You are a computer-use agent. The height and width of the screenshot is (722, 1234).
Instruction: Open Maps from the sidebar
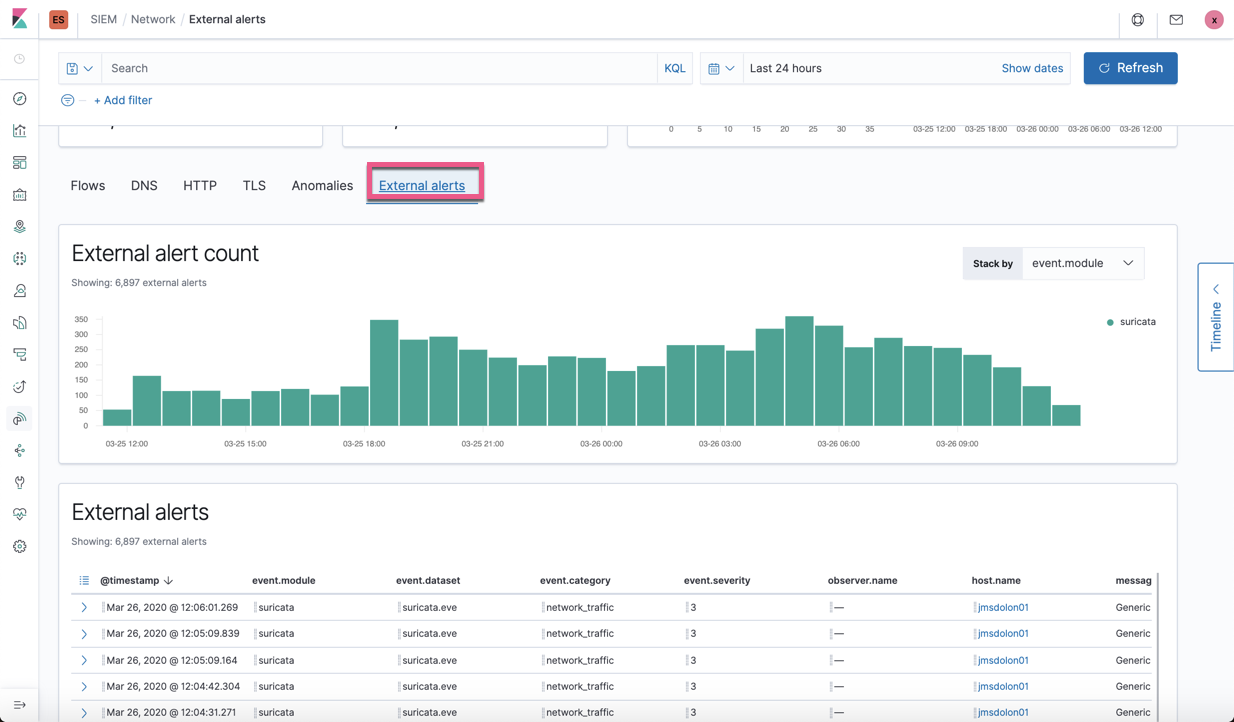pos(19,227)
